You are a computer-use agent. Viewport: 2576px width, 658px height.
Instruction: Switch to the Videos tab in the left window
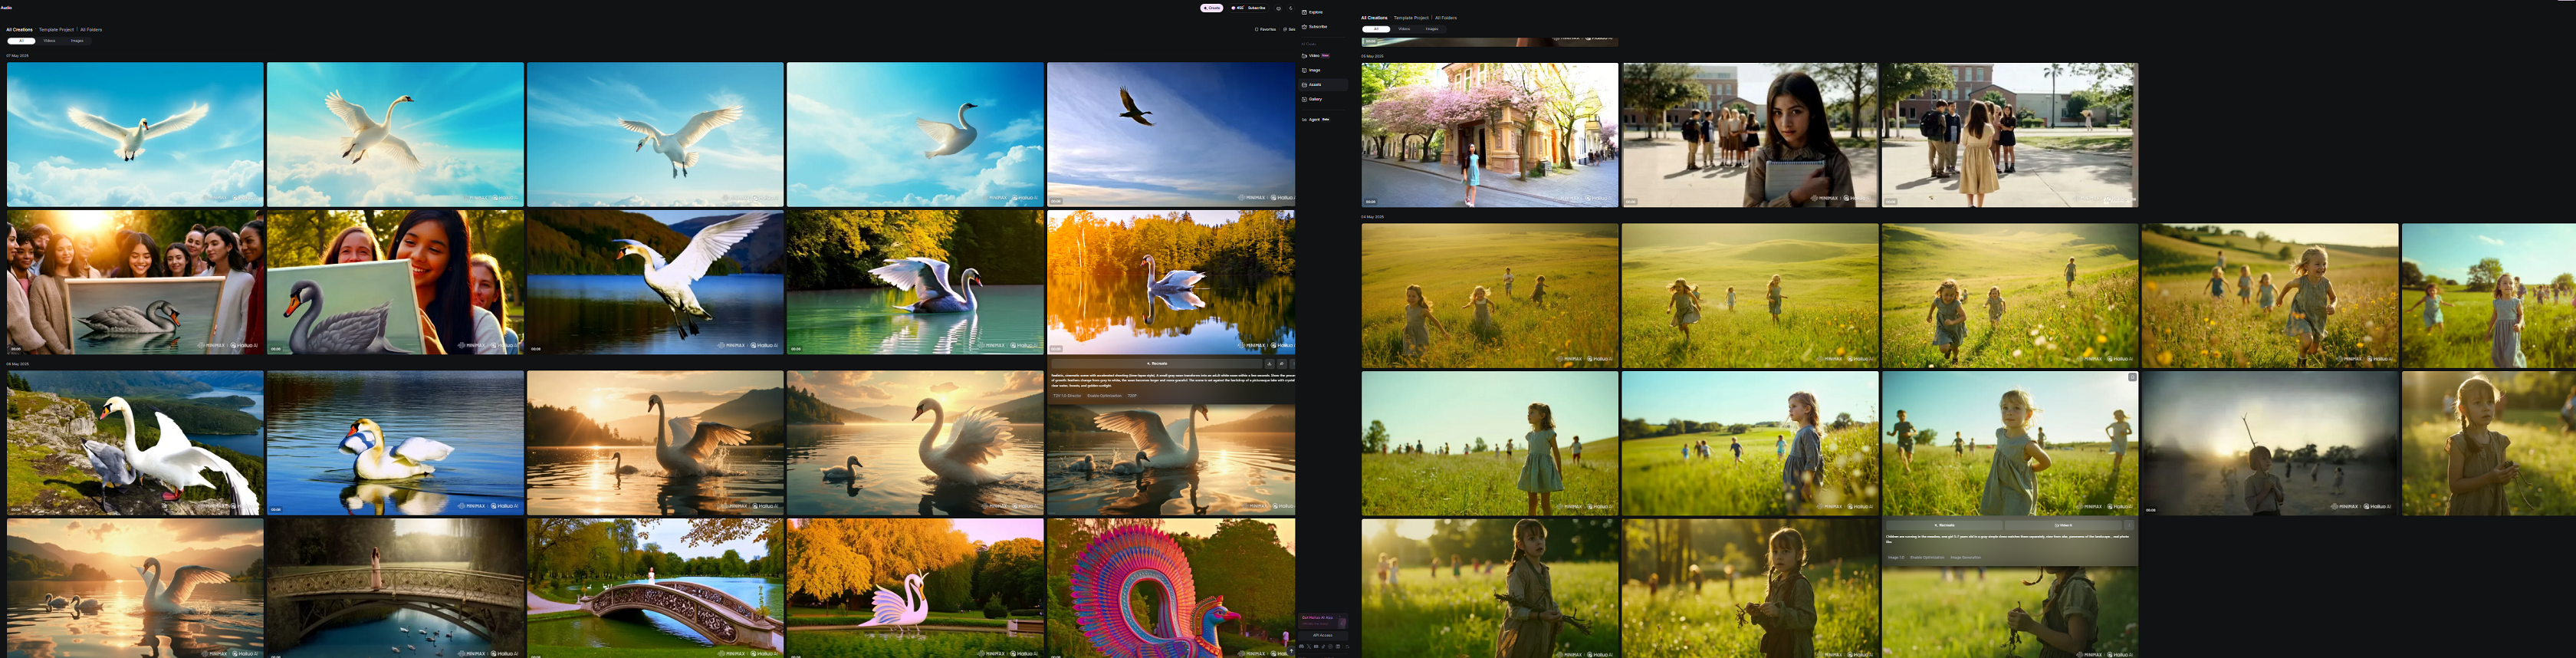click(49, 41)
